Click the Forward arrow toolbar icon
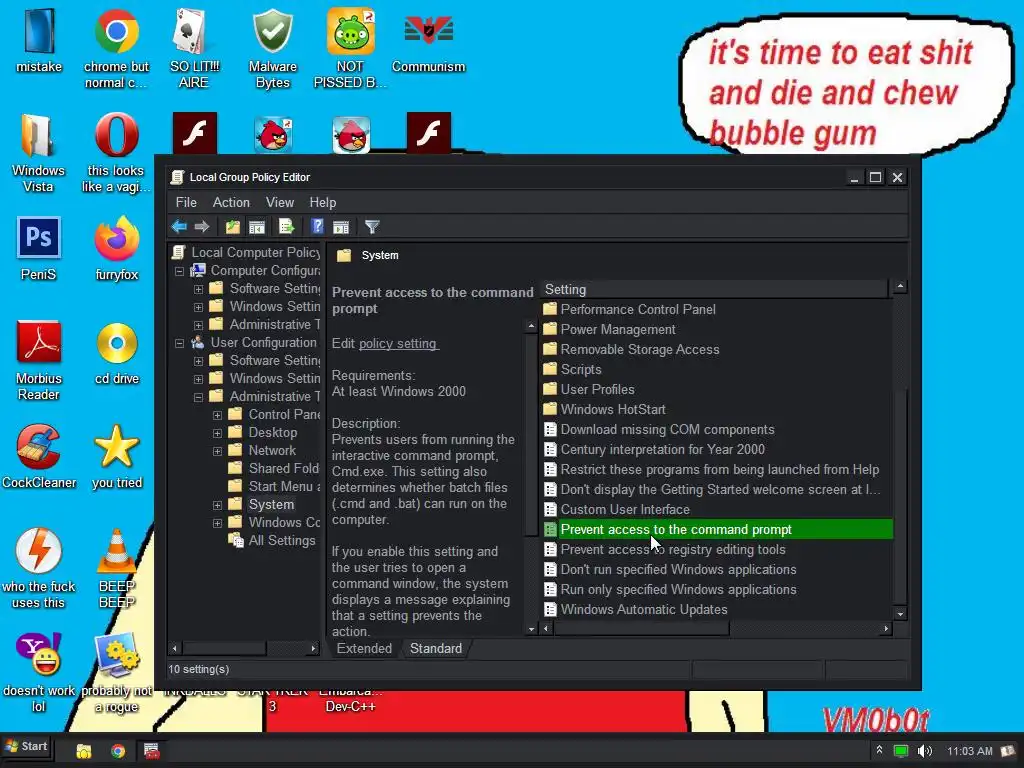The image size is (1024, 768). pyautogui.click(x=202, y=227)
